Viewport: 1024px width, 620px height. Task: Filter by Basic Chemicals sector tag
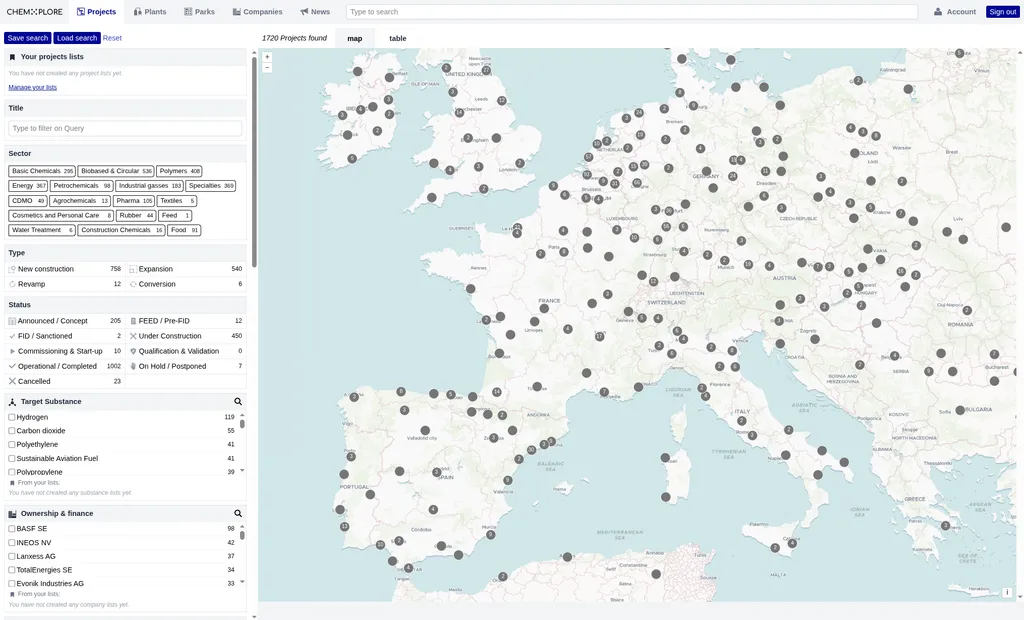(42, 171)
